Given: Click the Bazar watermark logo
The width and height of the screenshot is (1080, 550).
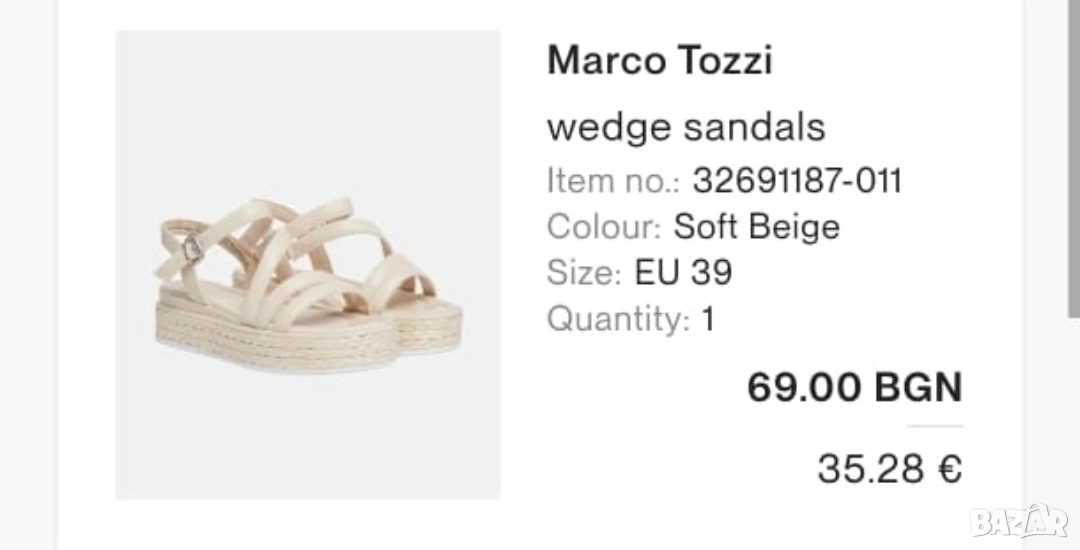Looking at the screenshot, I should [x=1019, y=521].
